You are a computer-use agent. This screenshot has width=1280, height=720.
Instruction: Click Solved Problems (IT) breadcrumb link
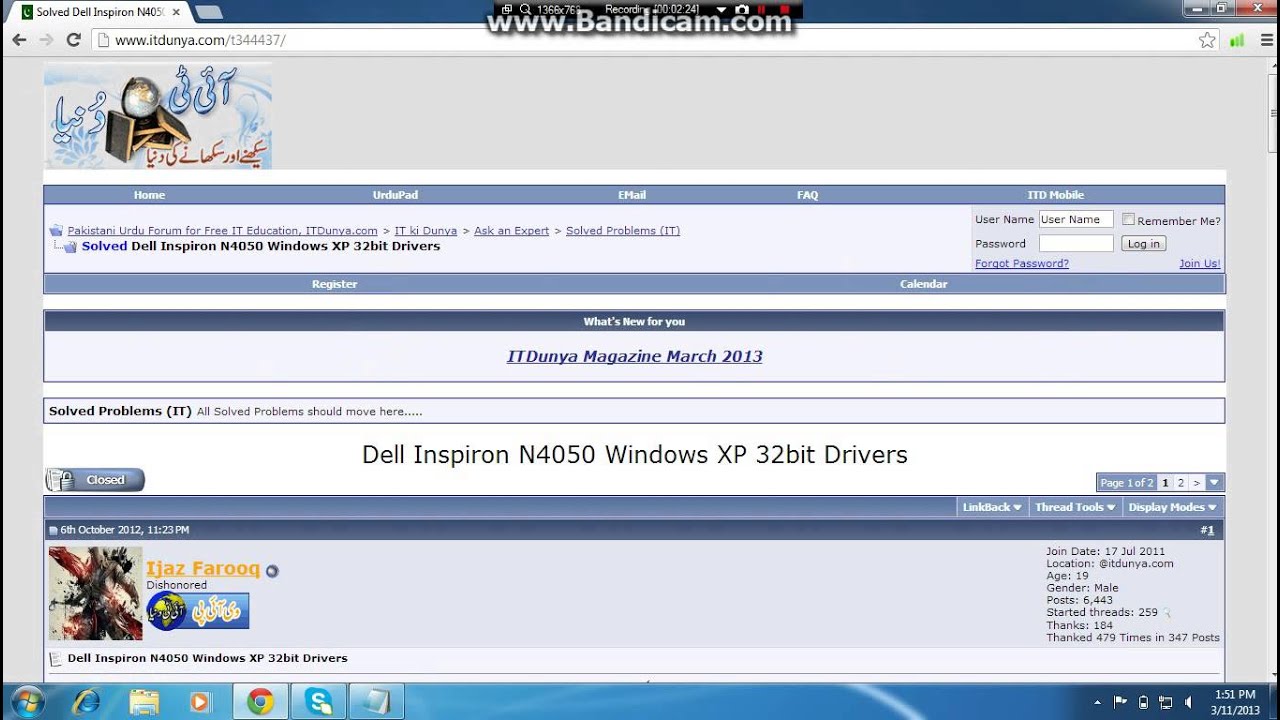(622, 231)
